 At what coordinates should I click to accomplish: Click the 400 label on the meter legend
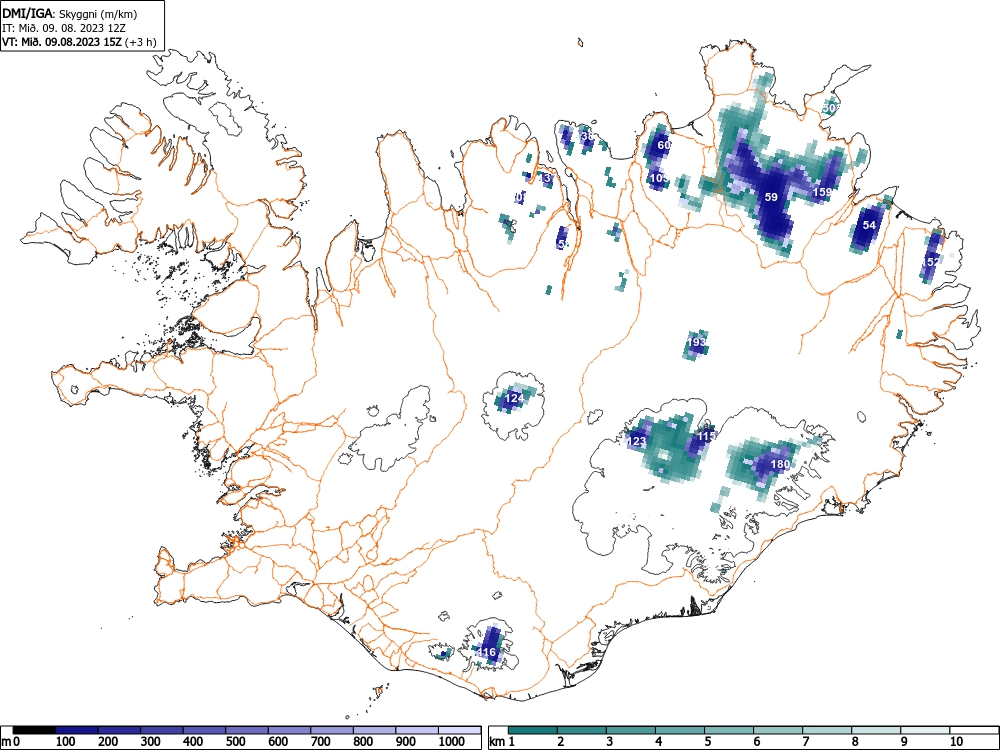tap(193, 742)
